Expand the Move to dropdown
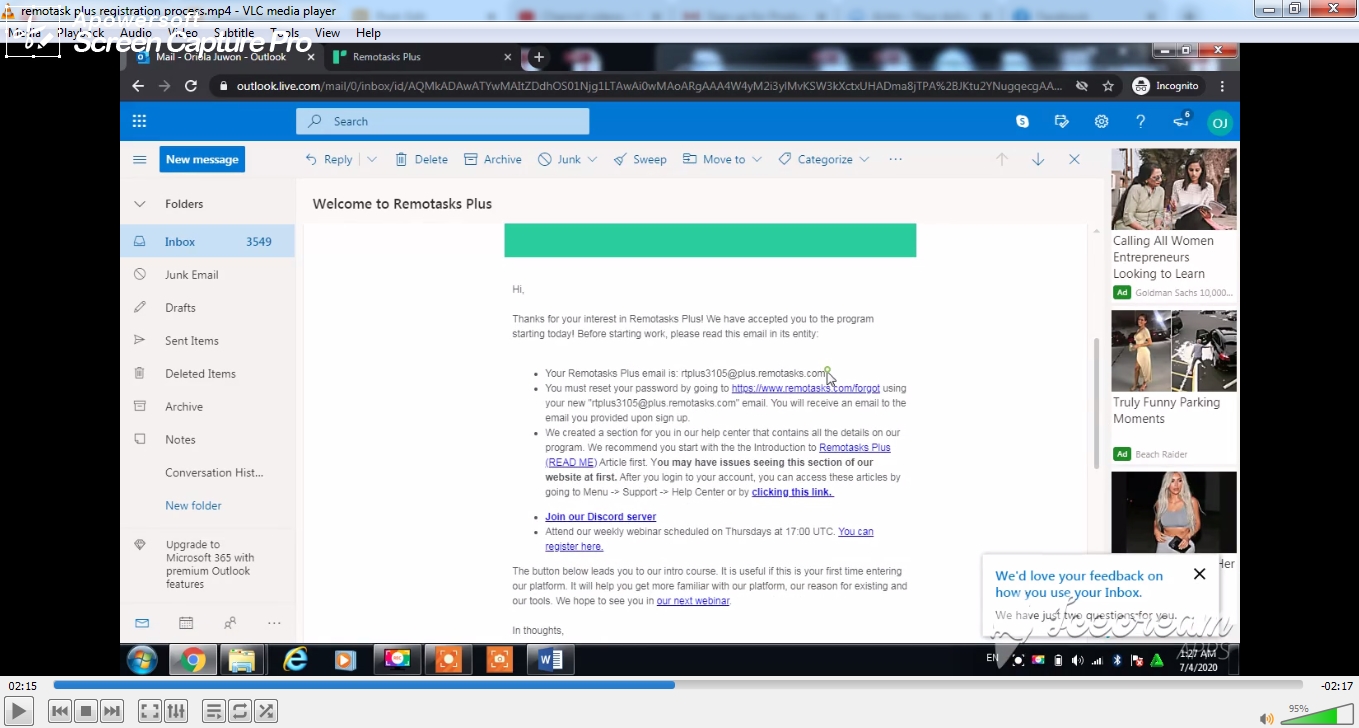 coord(757,159)
